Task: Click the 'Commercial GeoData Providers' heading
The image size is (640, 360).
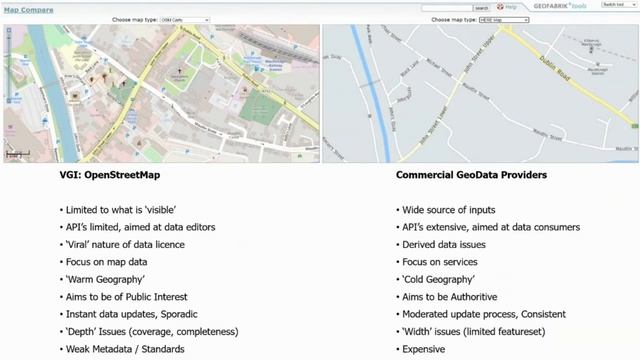Action: (x=471, y=175)
